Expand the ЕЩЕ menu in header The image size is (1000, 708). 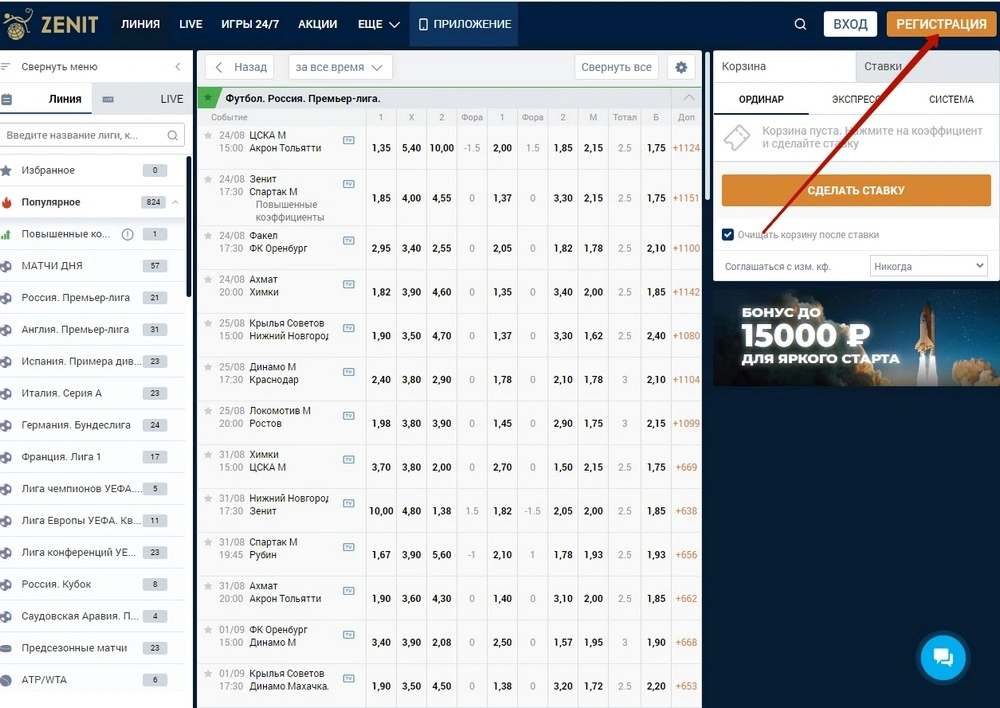point(378,24)
